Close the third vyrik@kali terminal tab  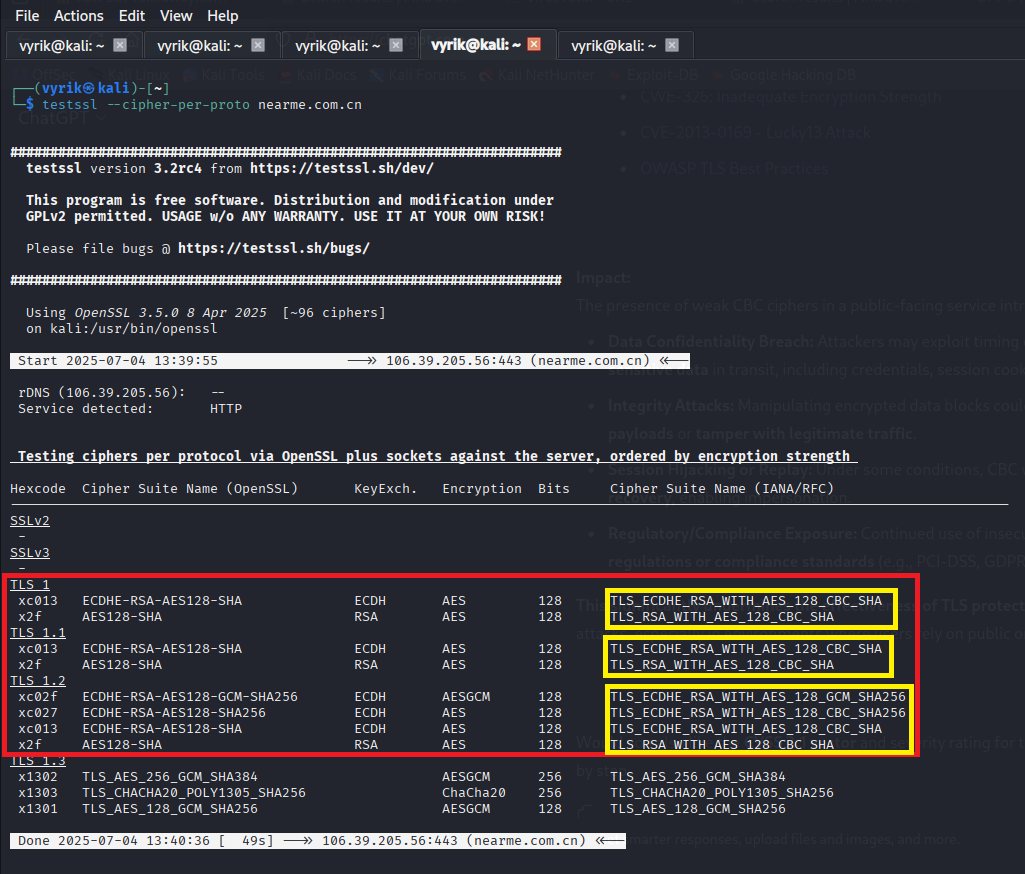point(396,45)
